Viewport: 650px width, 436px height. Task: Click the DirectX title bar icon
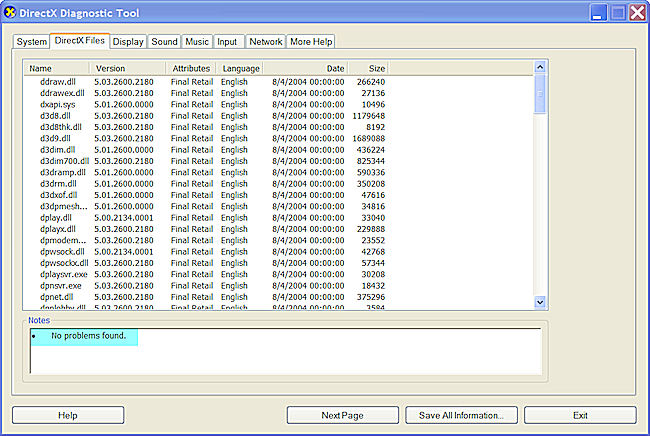[x=9, y=12]
